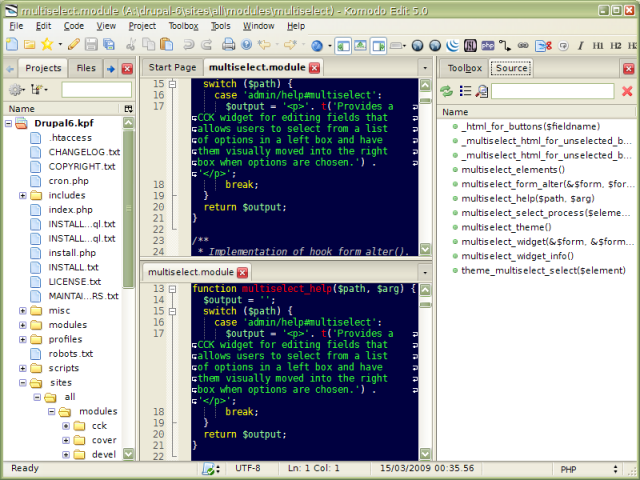Image resolution: width=640 pixels, height=480 pixels.
Task: Click the Open file folder icon
Action: tap(29, 44)
